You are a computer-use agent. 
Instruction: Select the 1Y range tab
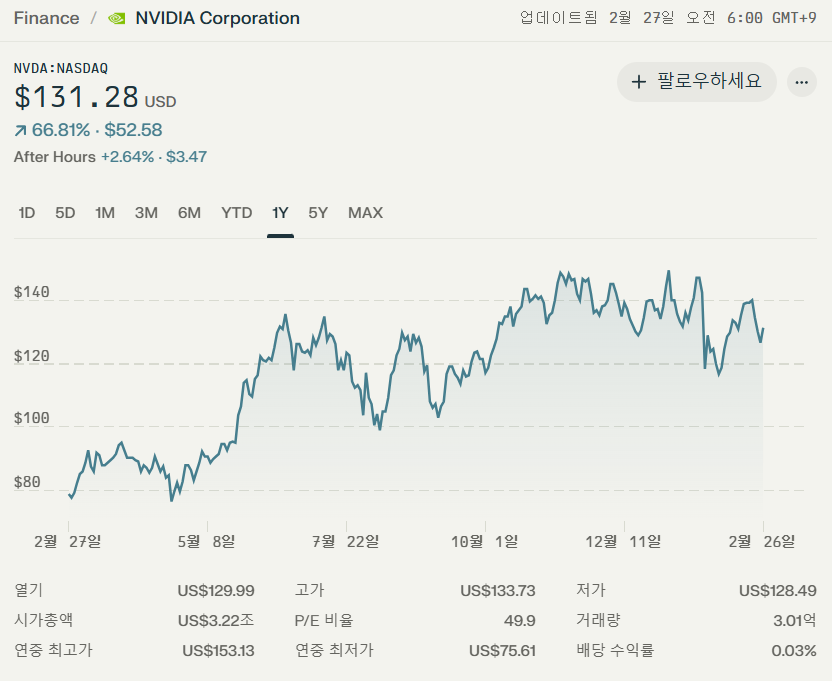coord(280,213)
